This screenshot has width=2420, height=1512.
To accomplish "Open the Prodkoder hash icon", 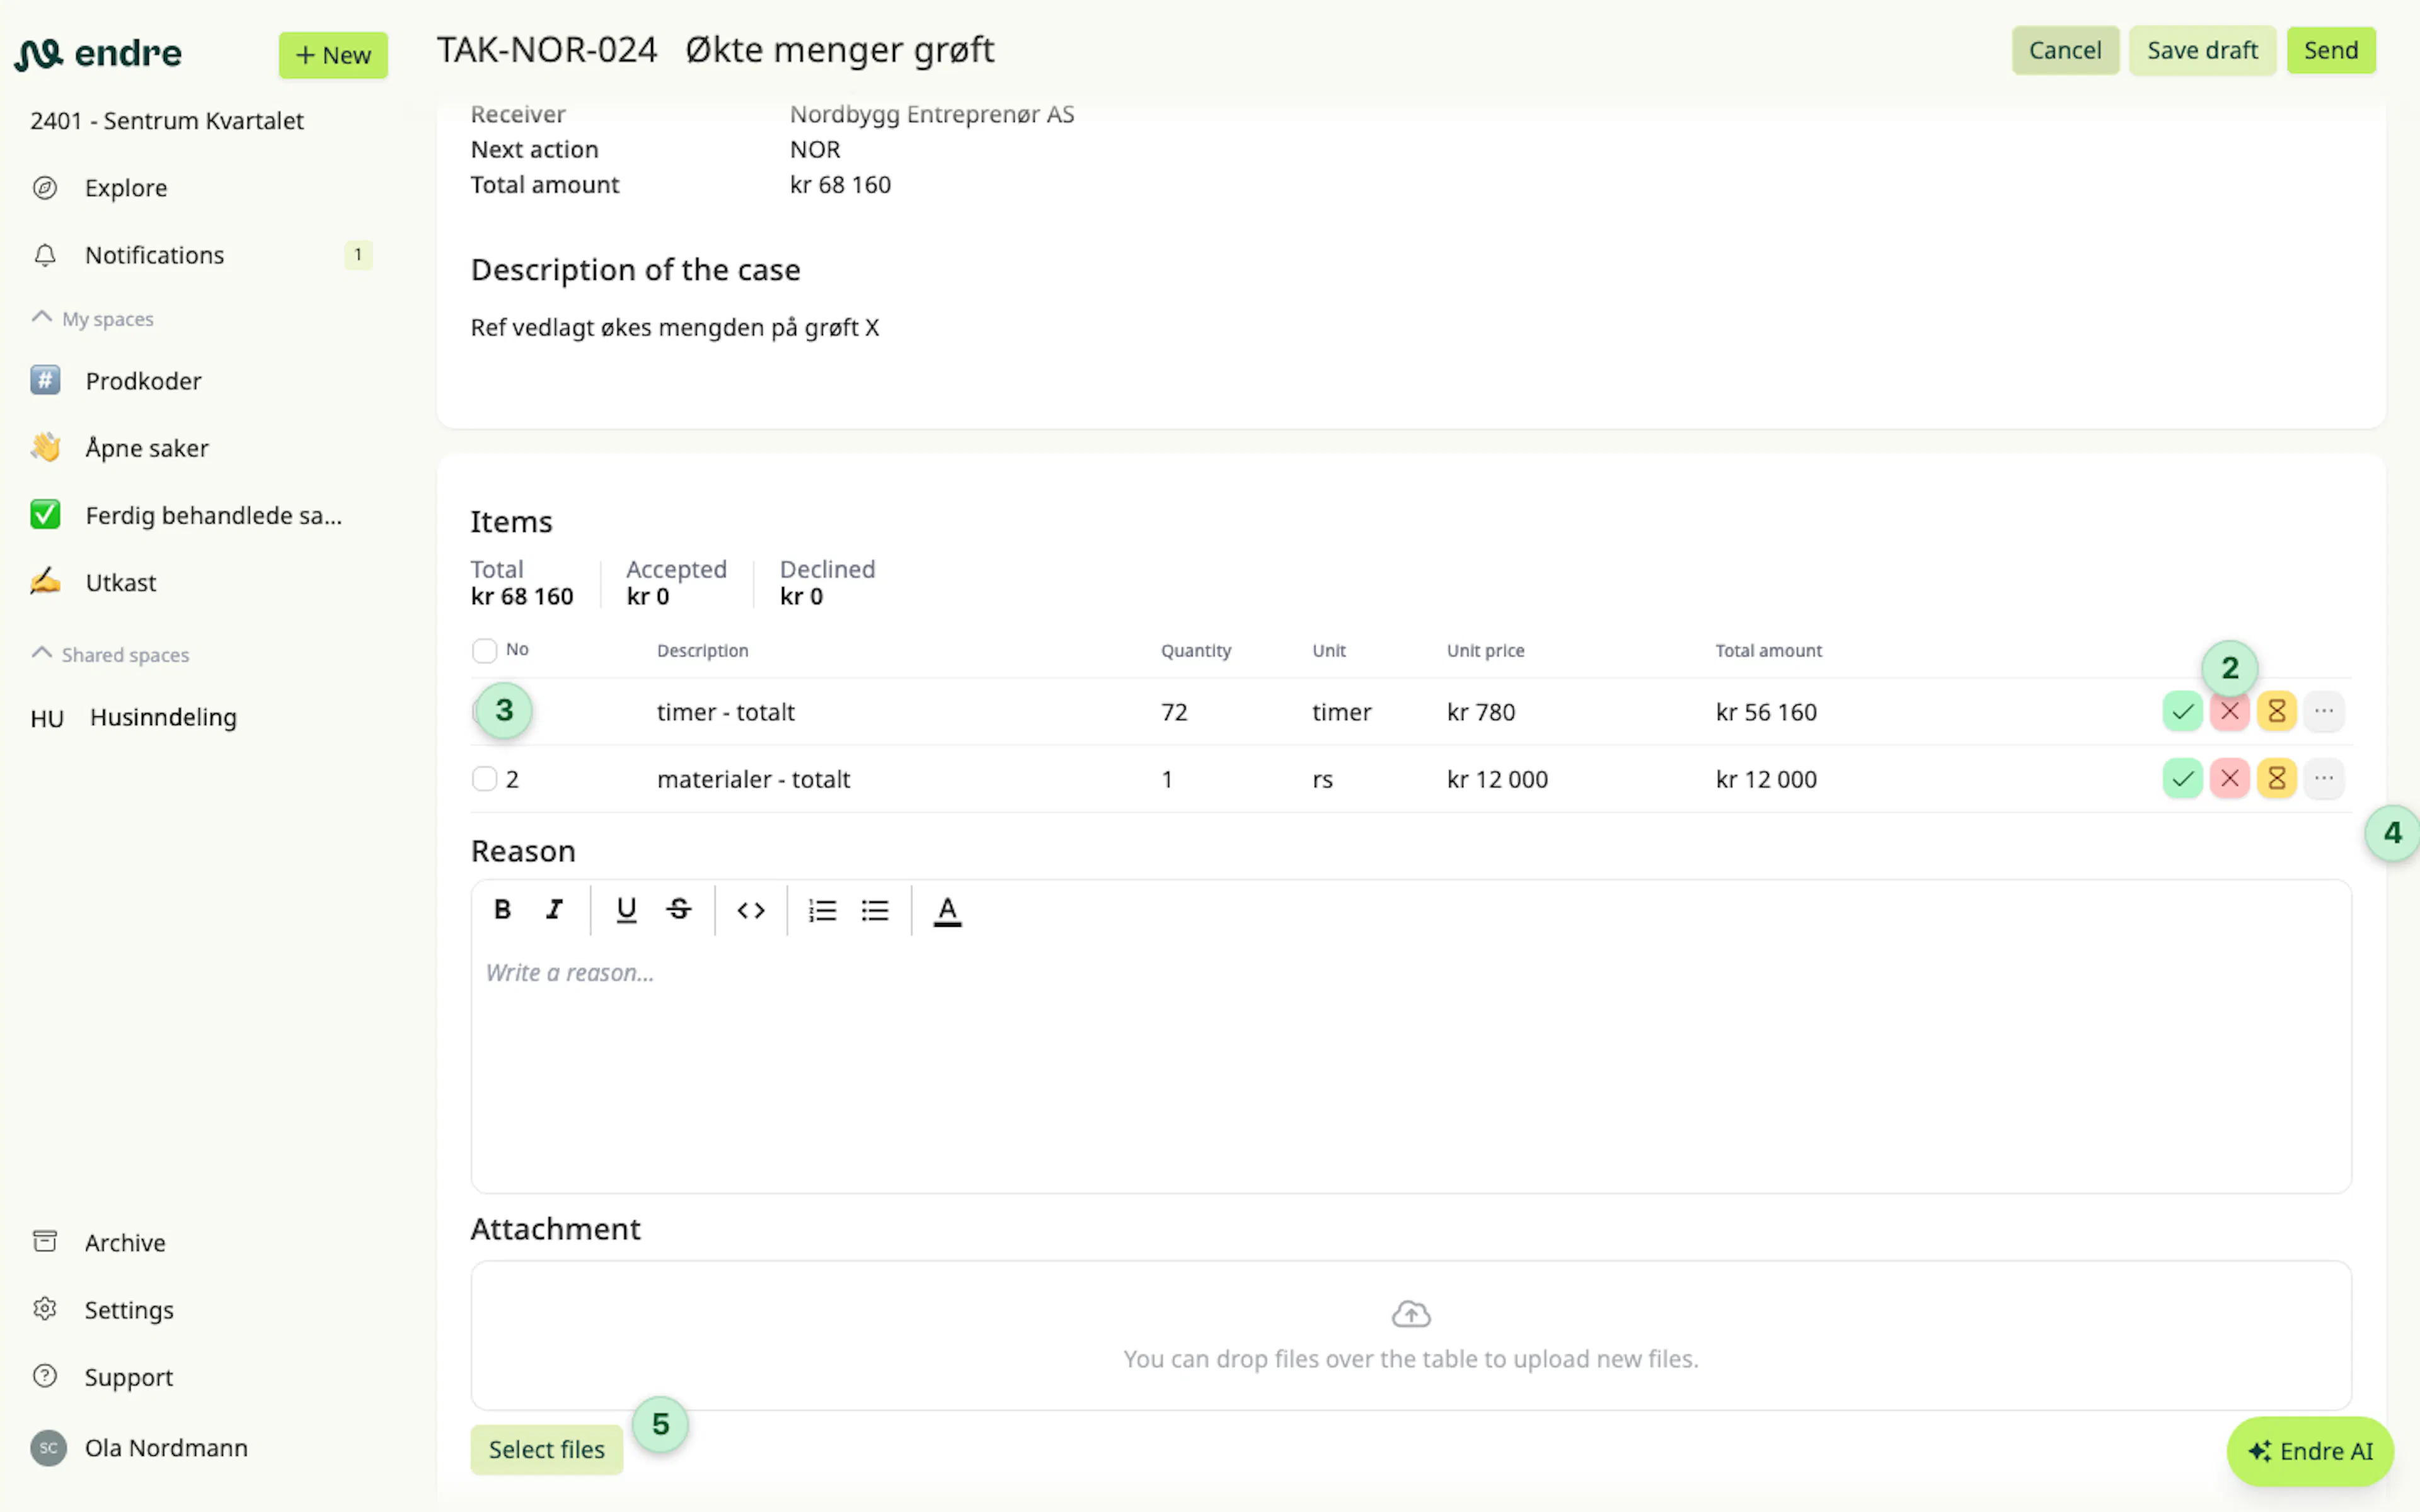I will (x=45, y=380).
